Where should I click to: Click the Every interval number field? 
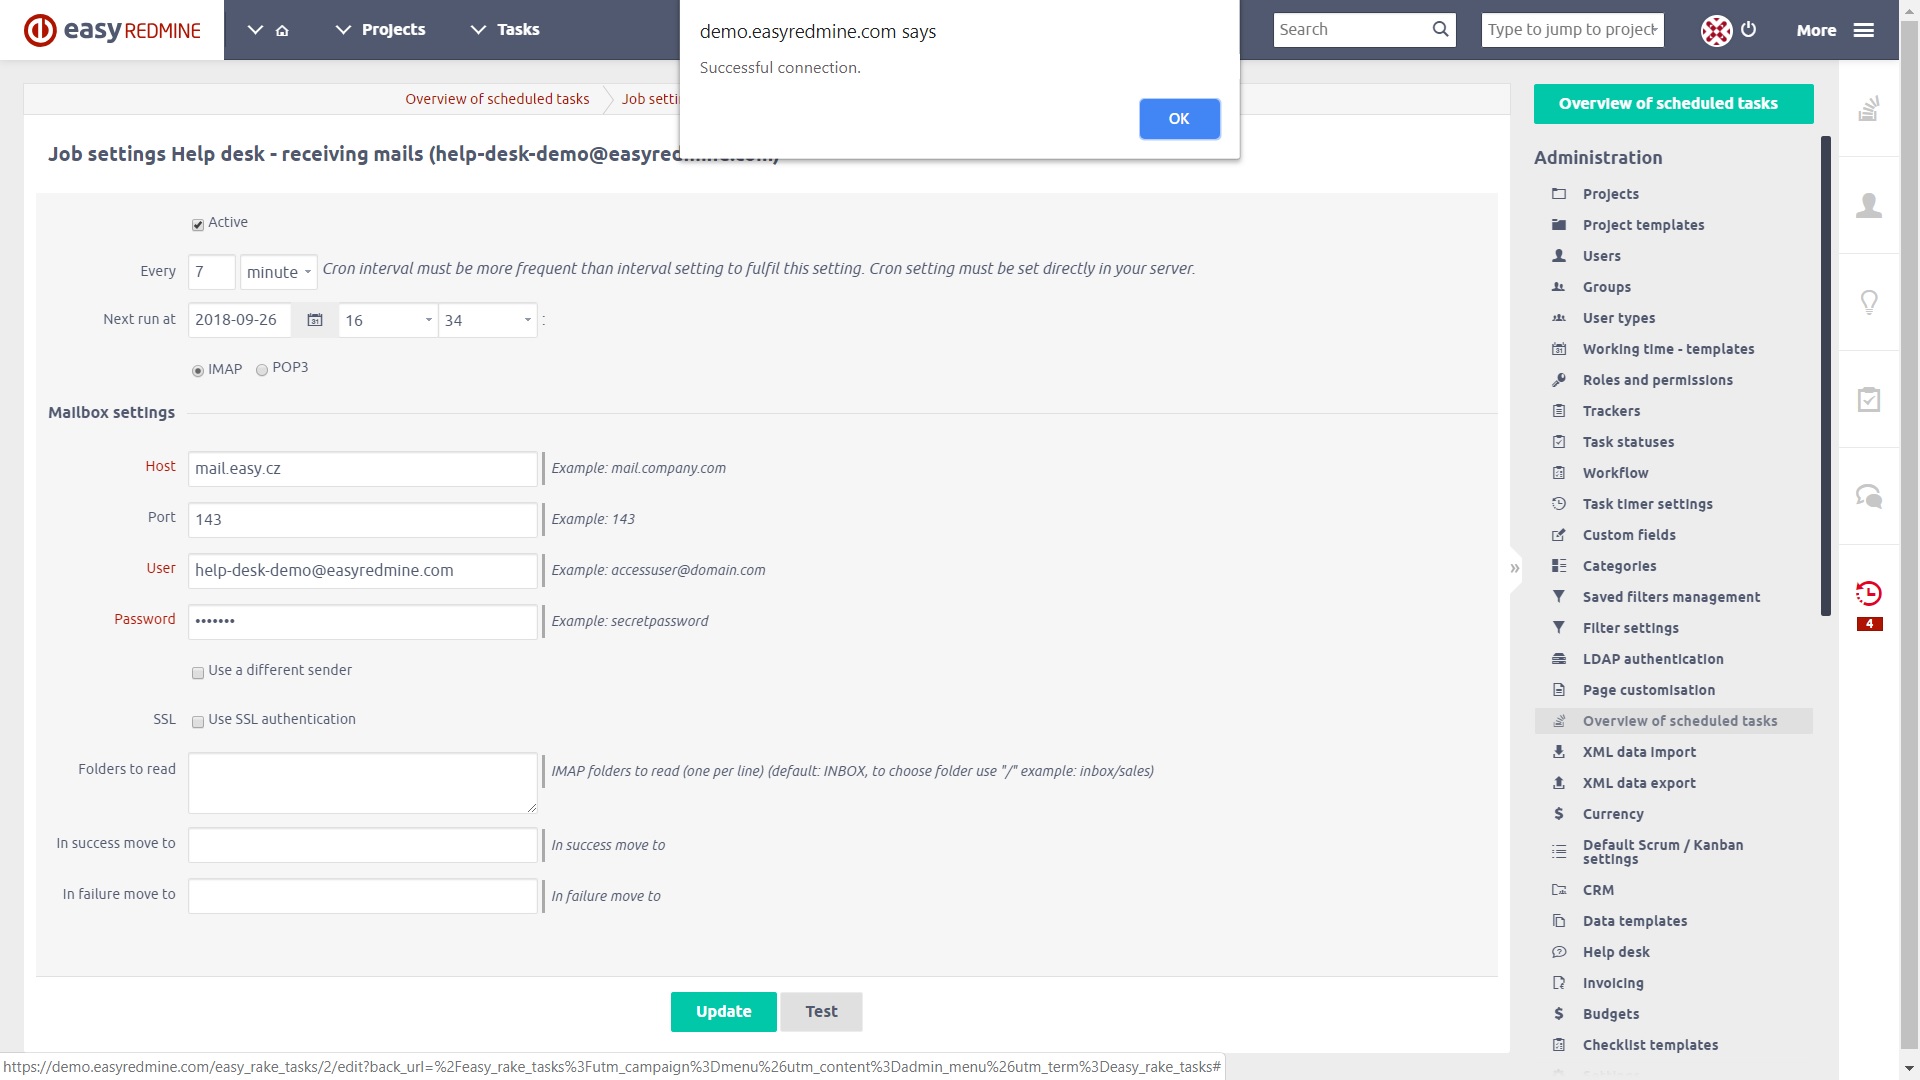211,272
